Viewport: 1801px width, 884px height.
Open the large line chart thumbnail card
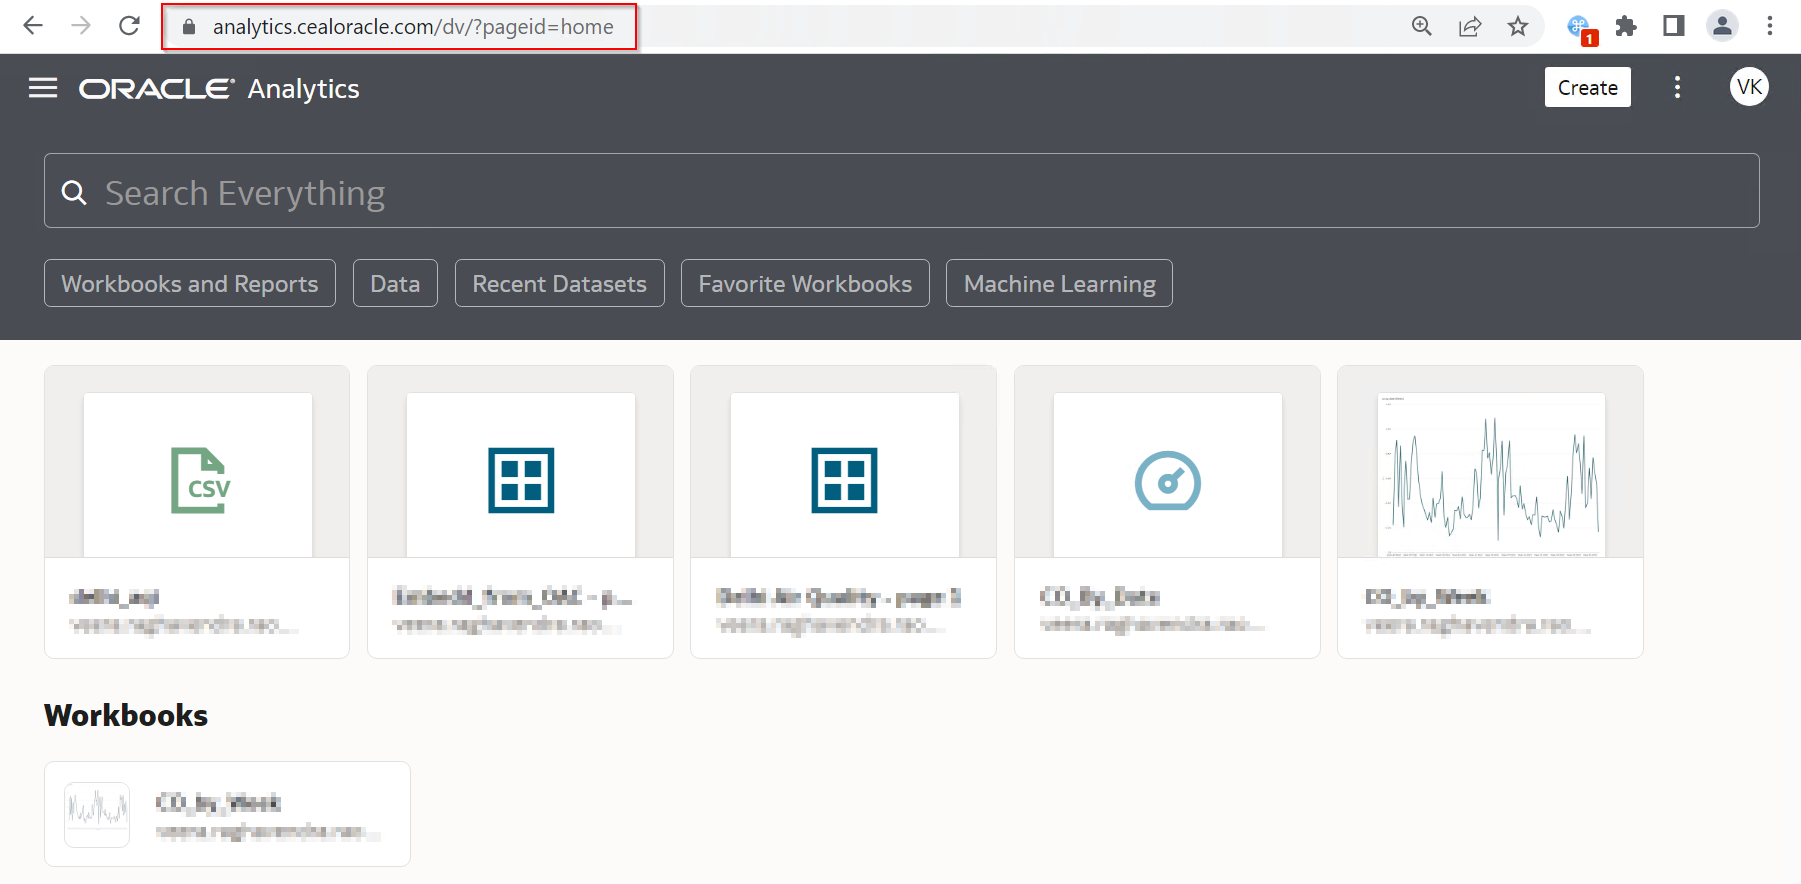tap(1490, 511)
